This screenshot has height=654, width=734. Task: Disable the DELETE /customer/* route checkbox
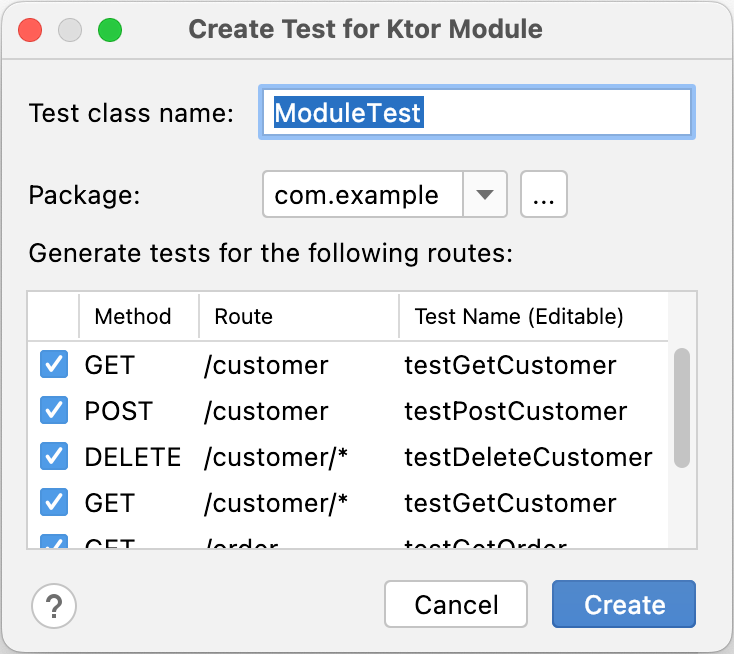[53, 457]
